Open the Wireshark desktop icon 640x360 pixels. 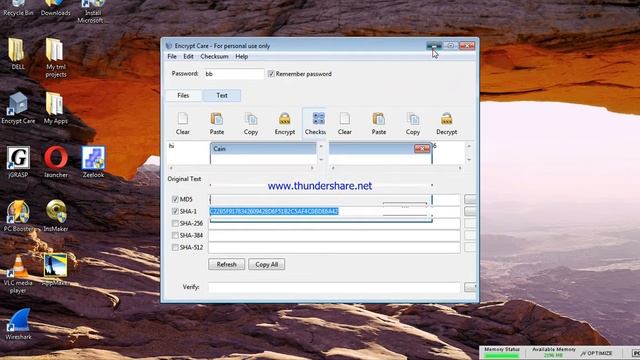pos(18,324)
